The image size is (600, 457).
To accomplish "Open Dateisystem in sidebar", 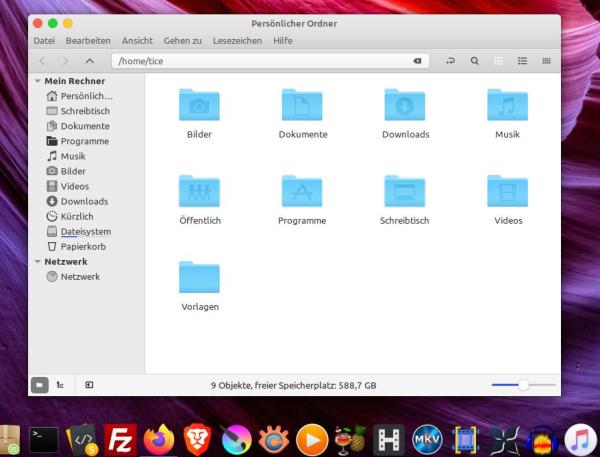I will coord(79,232).
